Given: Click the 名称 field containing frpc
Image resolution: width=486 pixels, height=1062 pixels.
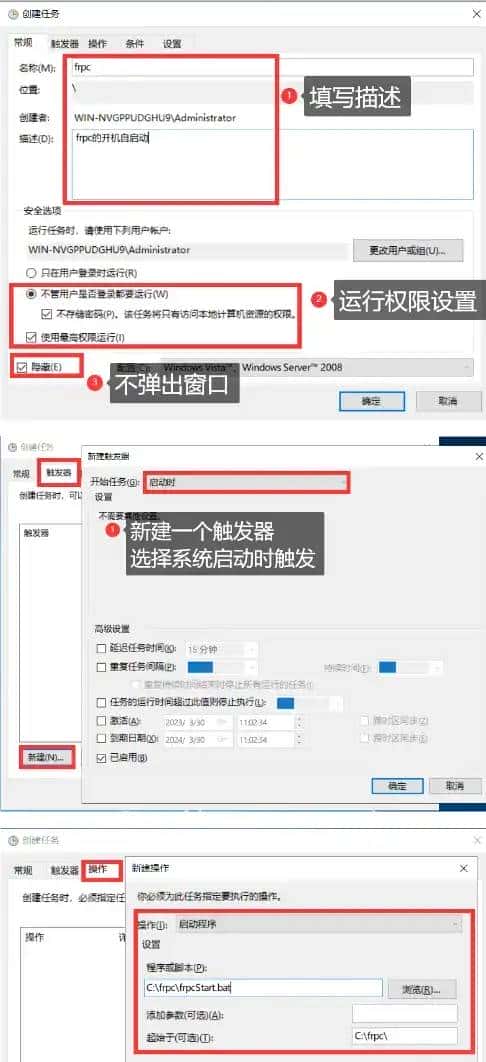Looking at the screenshot, I should (x=272, y=68).
